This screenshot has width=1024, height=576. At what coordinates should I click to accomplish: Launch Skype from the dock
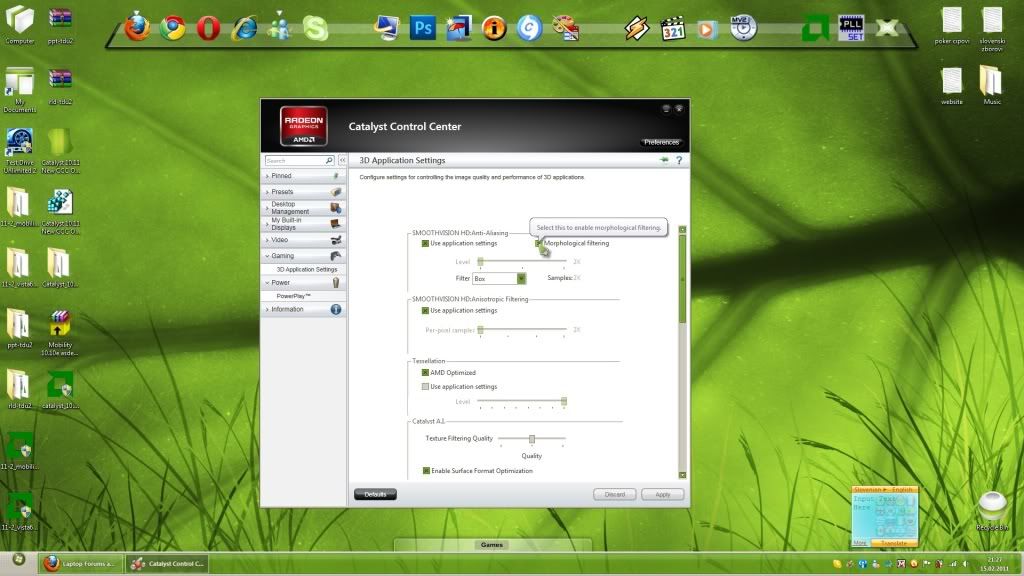tap(315, 28)
